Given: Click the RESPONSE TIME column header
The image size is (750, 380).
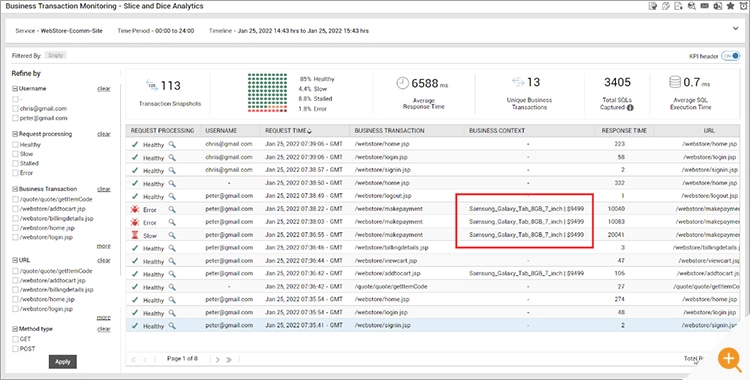Looking at the screenshot, I should point(624,131).
